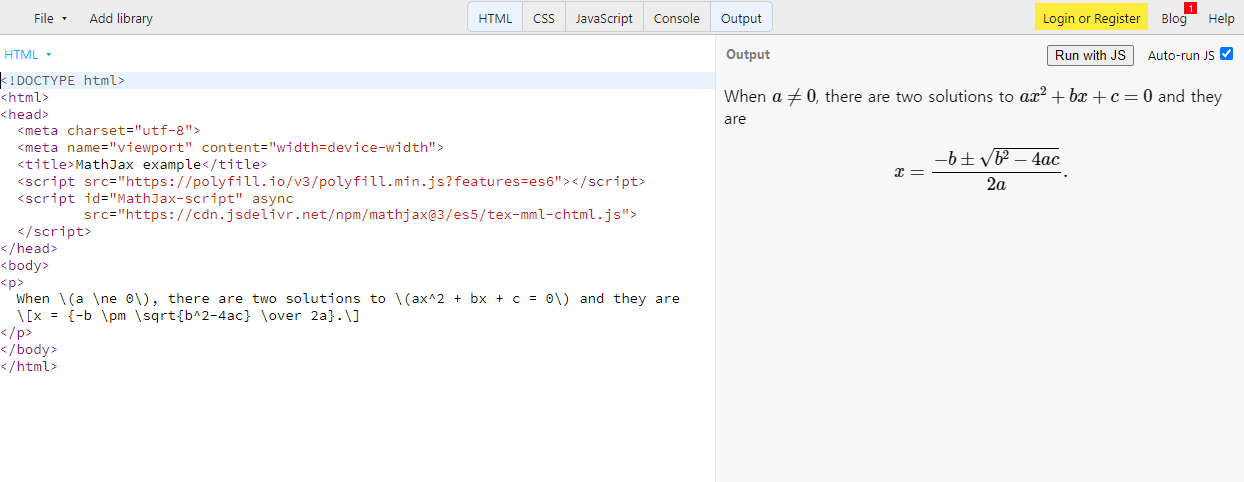Click the output text 'there are two solutions'
Viewport: 1244px width, 482px height.
(905, 96)
